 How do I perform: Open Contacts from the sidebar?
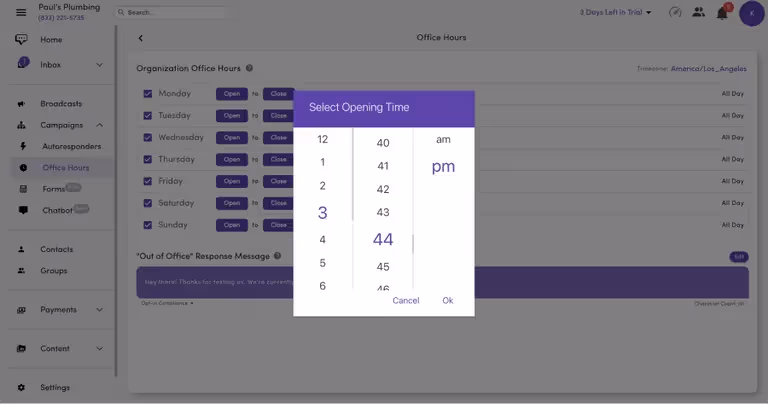coord(56,249)
